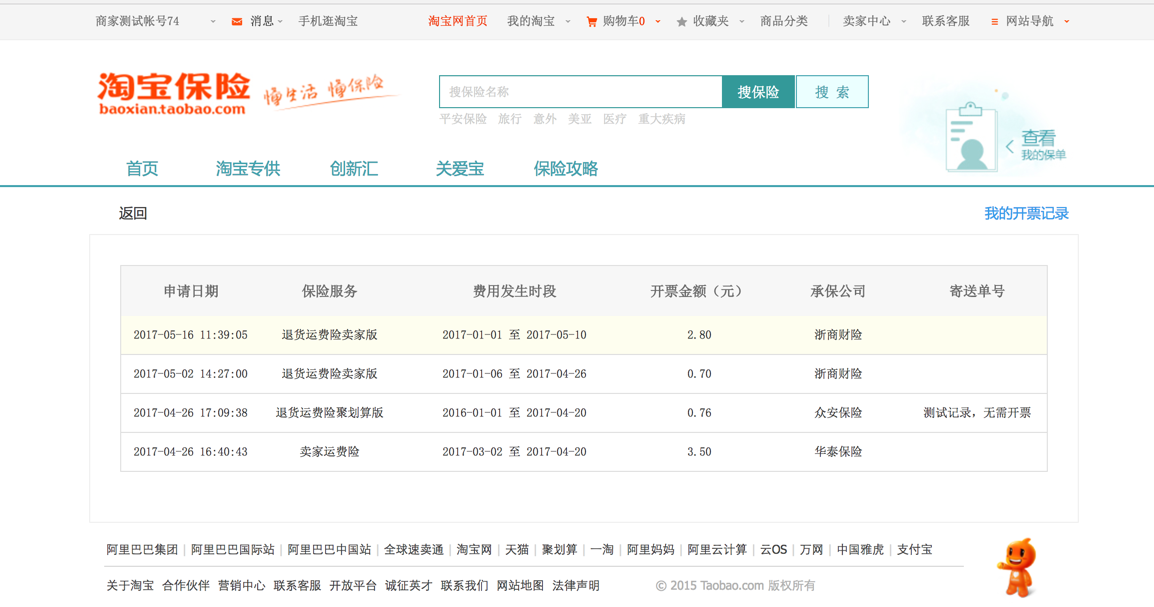Select the row dated 2017-05-02 14:27:00
This screenshot has height=607, width=1154.
584,374
